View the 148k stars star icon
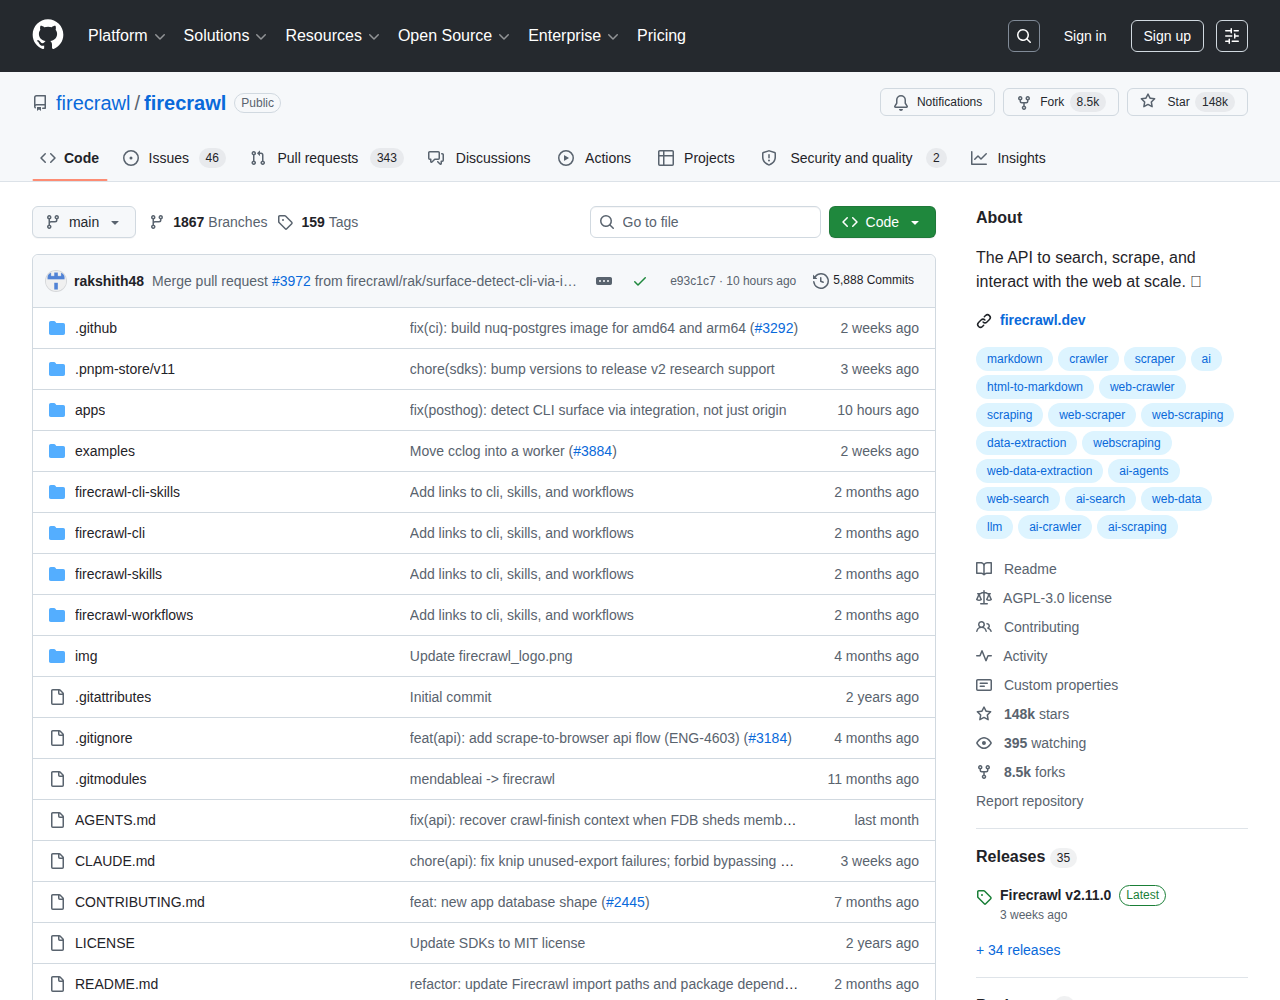This screenshot has width=1280, height=1000. point(984,714)
